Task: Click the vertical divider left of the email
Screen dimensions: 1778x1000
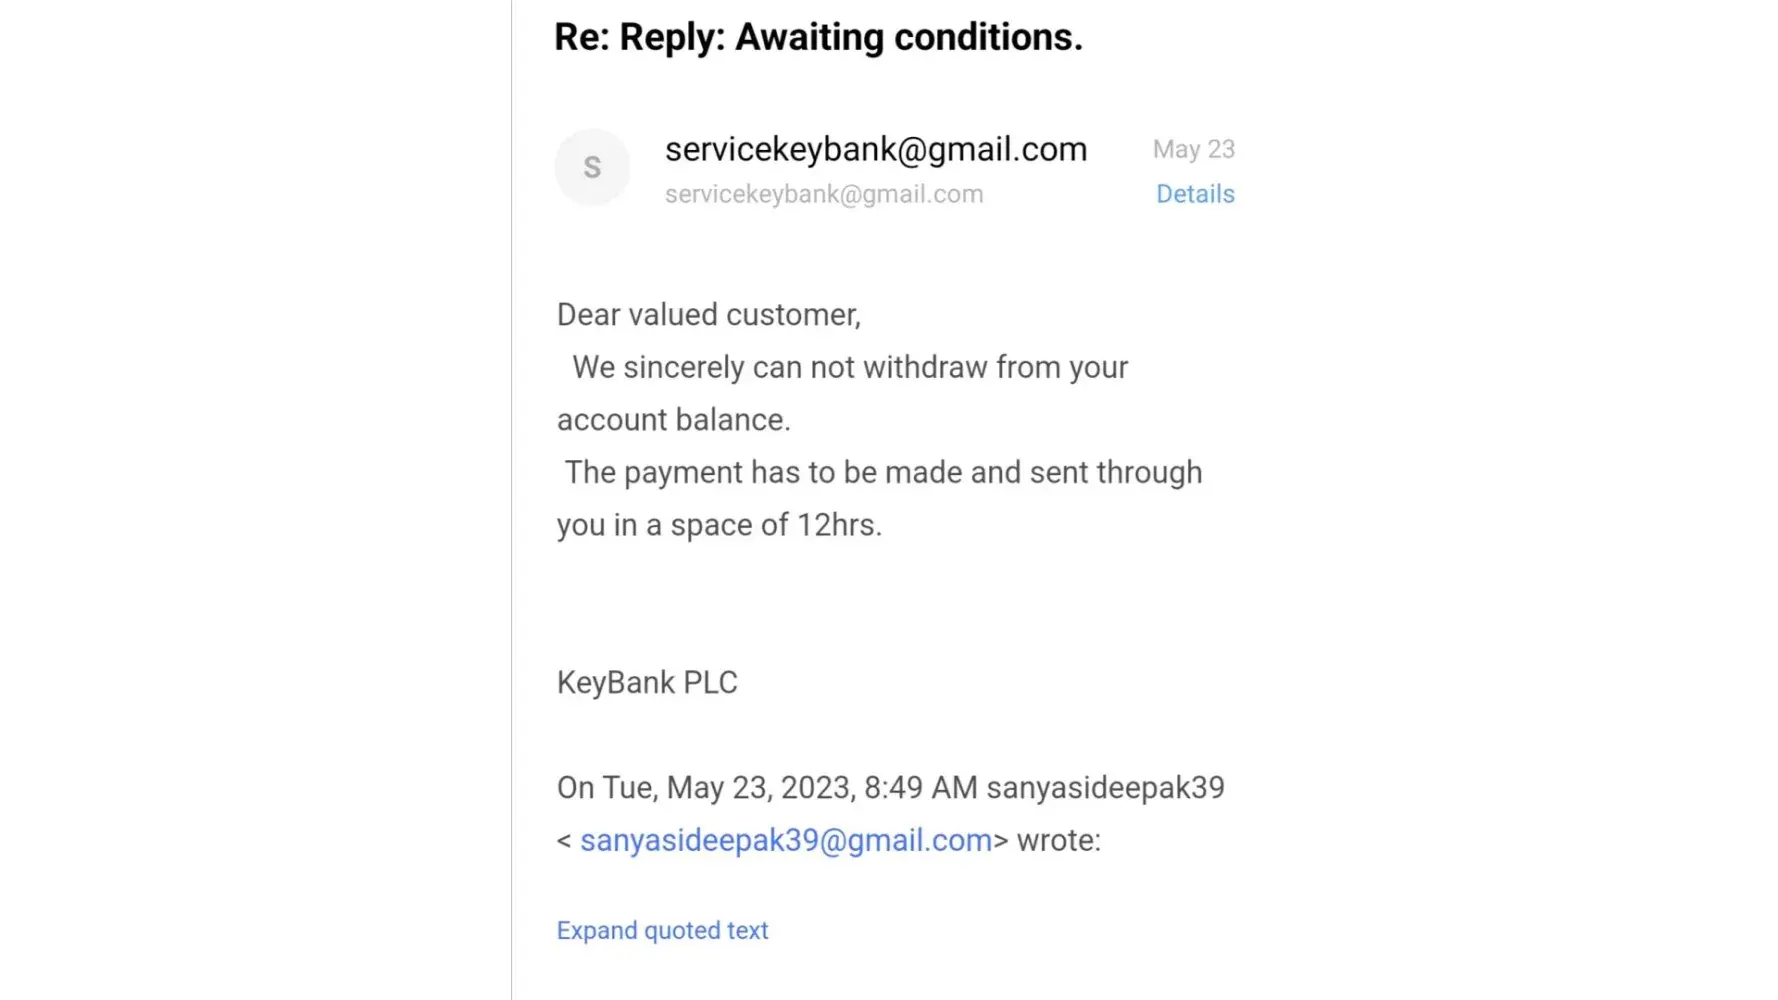Action: 511,500
